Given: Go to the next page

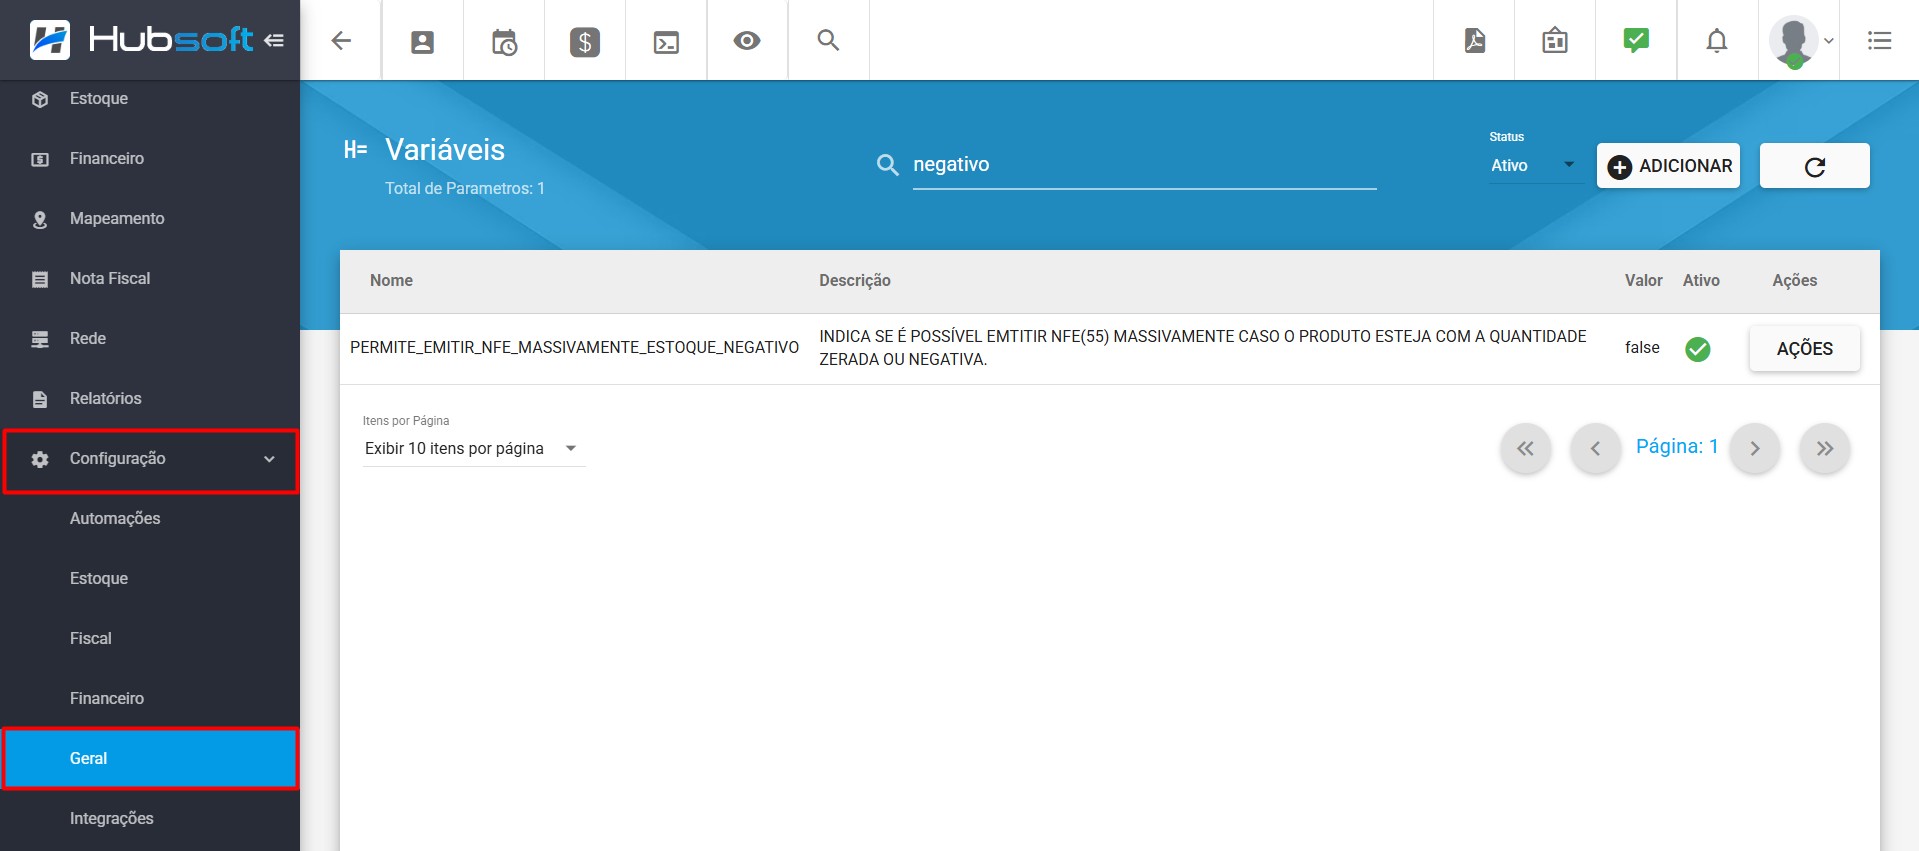Looking at the screenshot, I should 1755,449.
